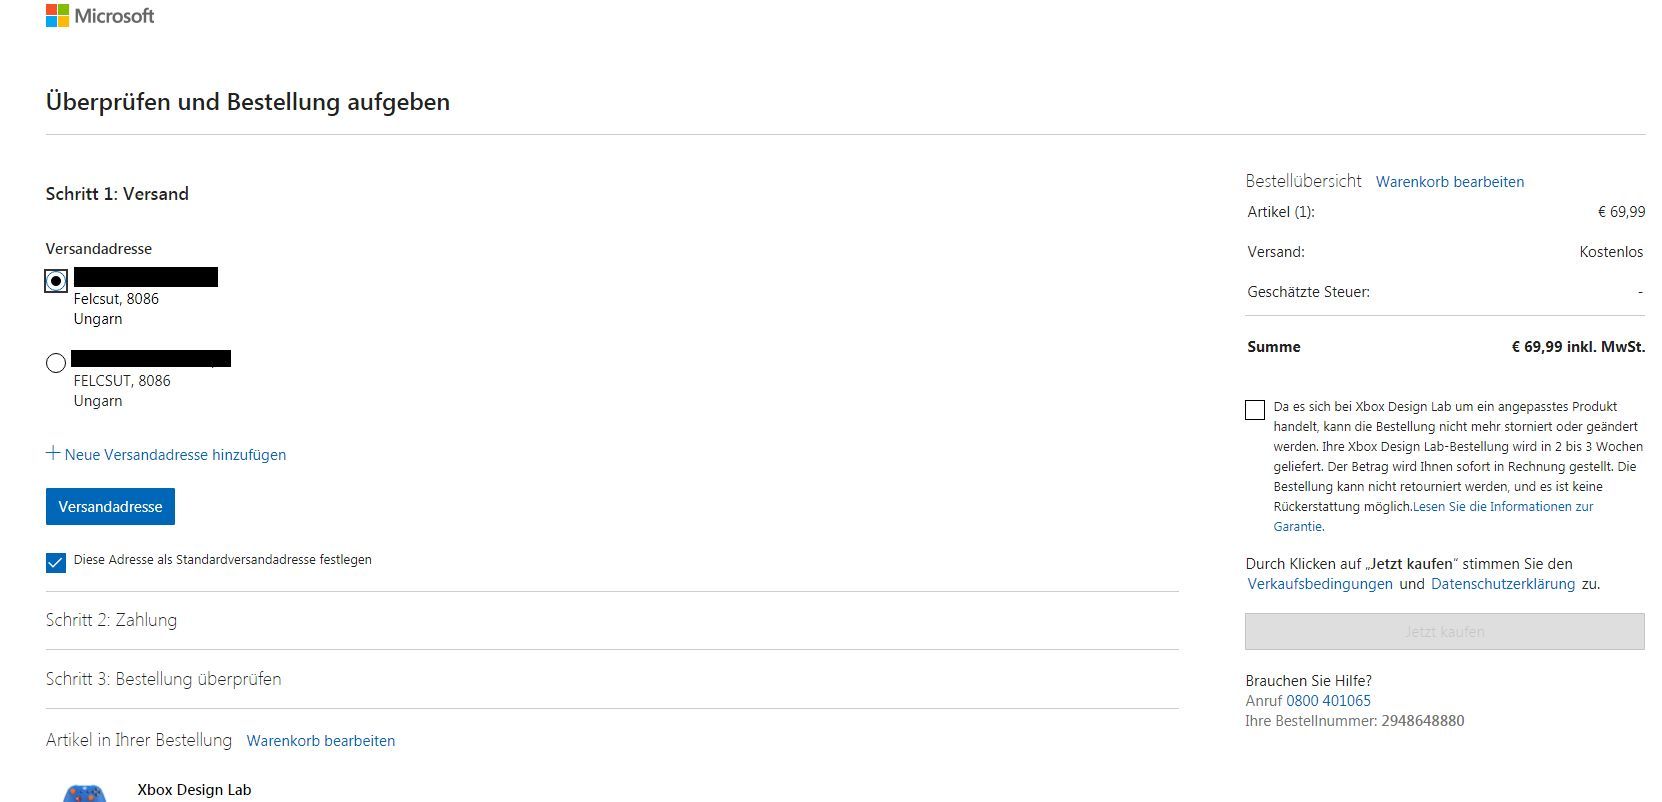
Task: Click the help phone number 0800 401065
Action: 1328,701
